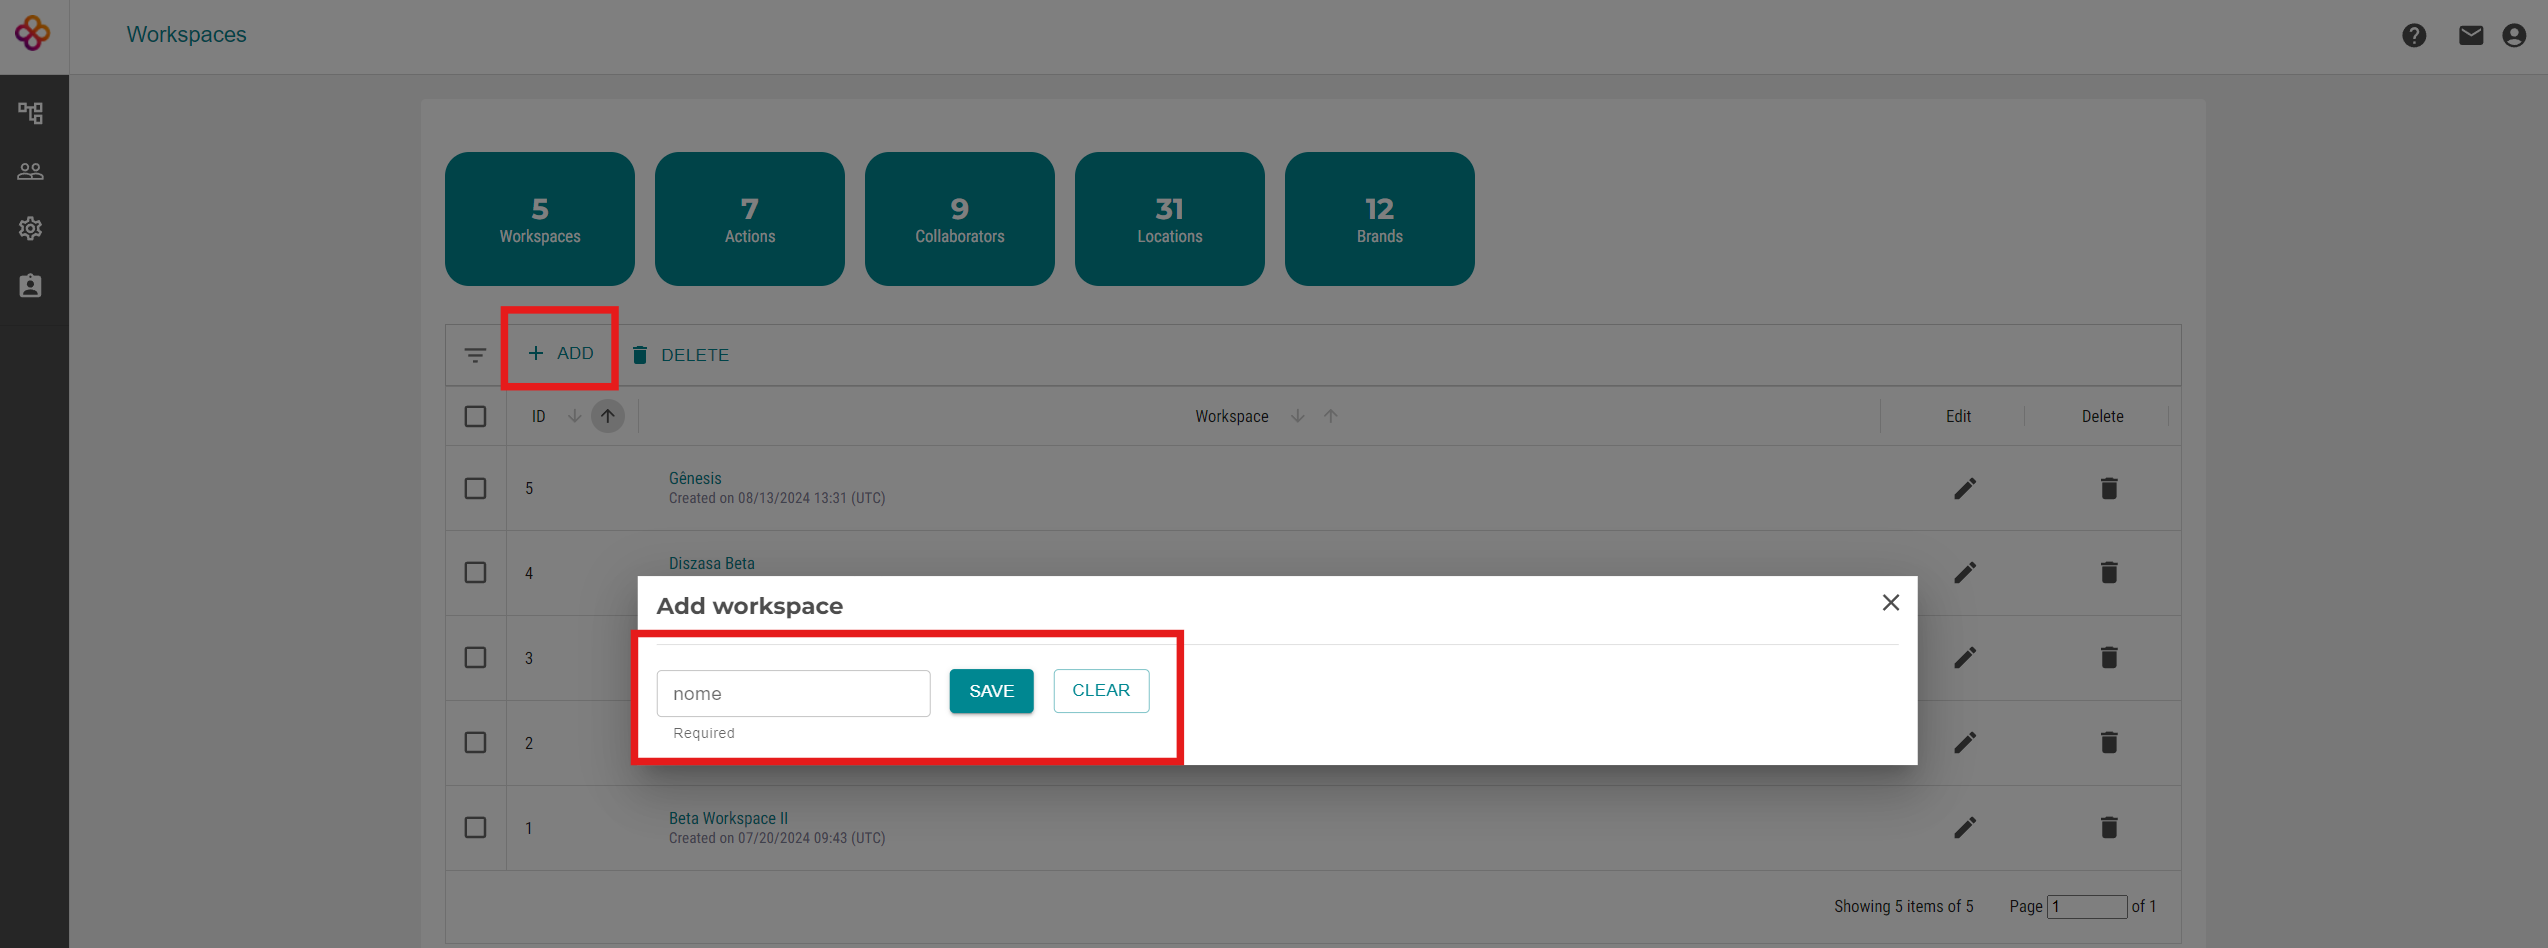Open the user account profile icon
This screenshot has width=2548, height=948.
click(x=2514, y=36)
